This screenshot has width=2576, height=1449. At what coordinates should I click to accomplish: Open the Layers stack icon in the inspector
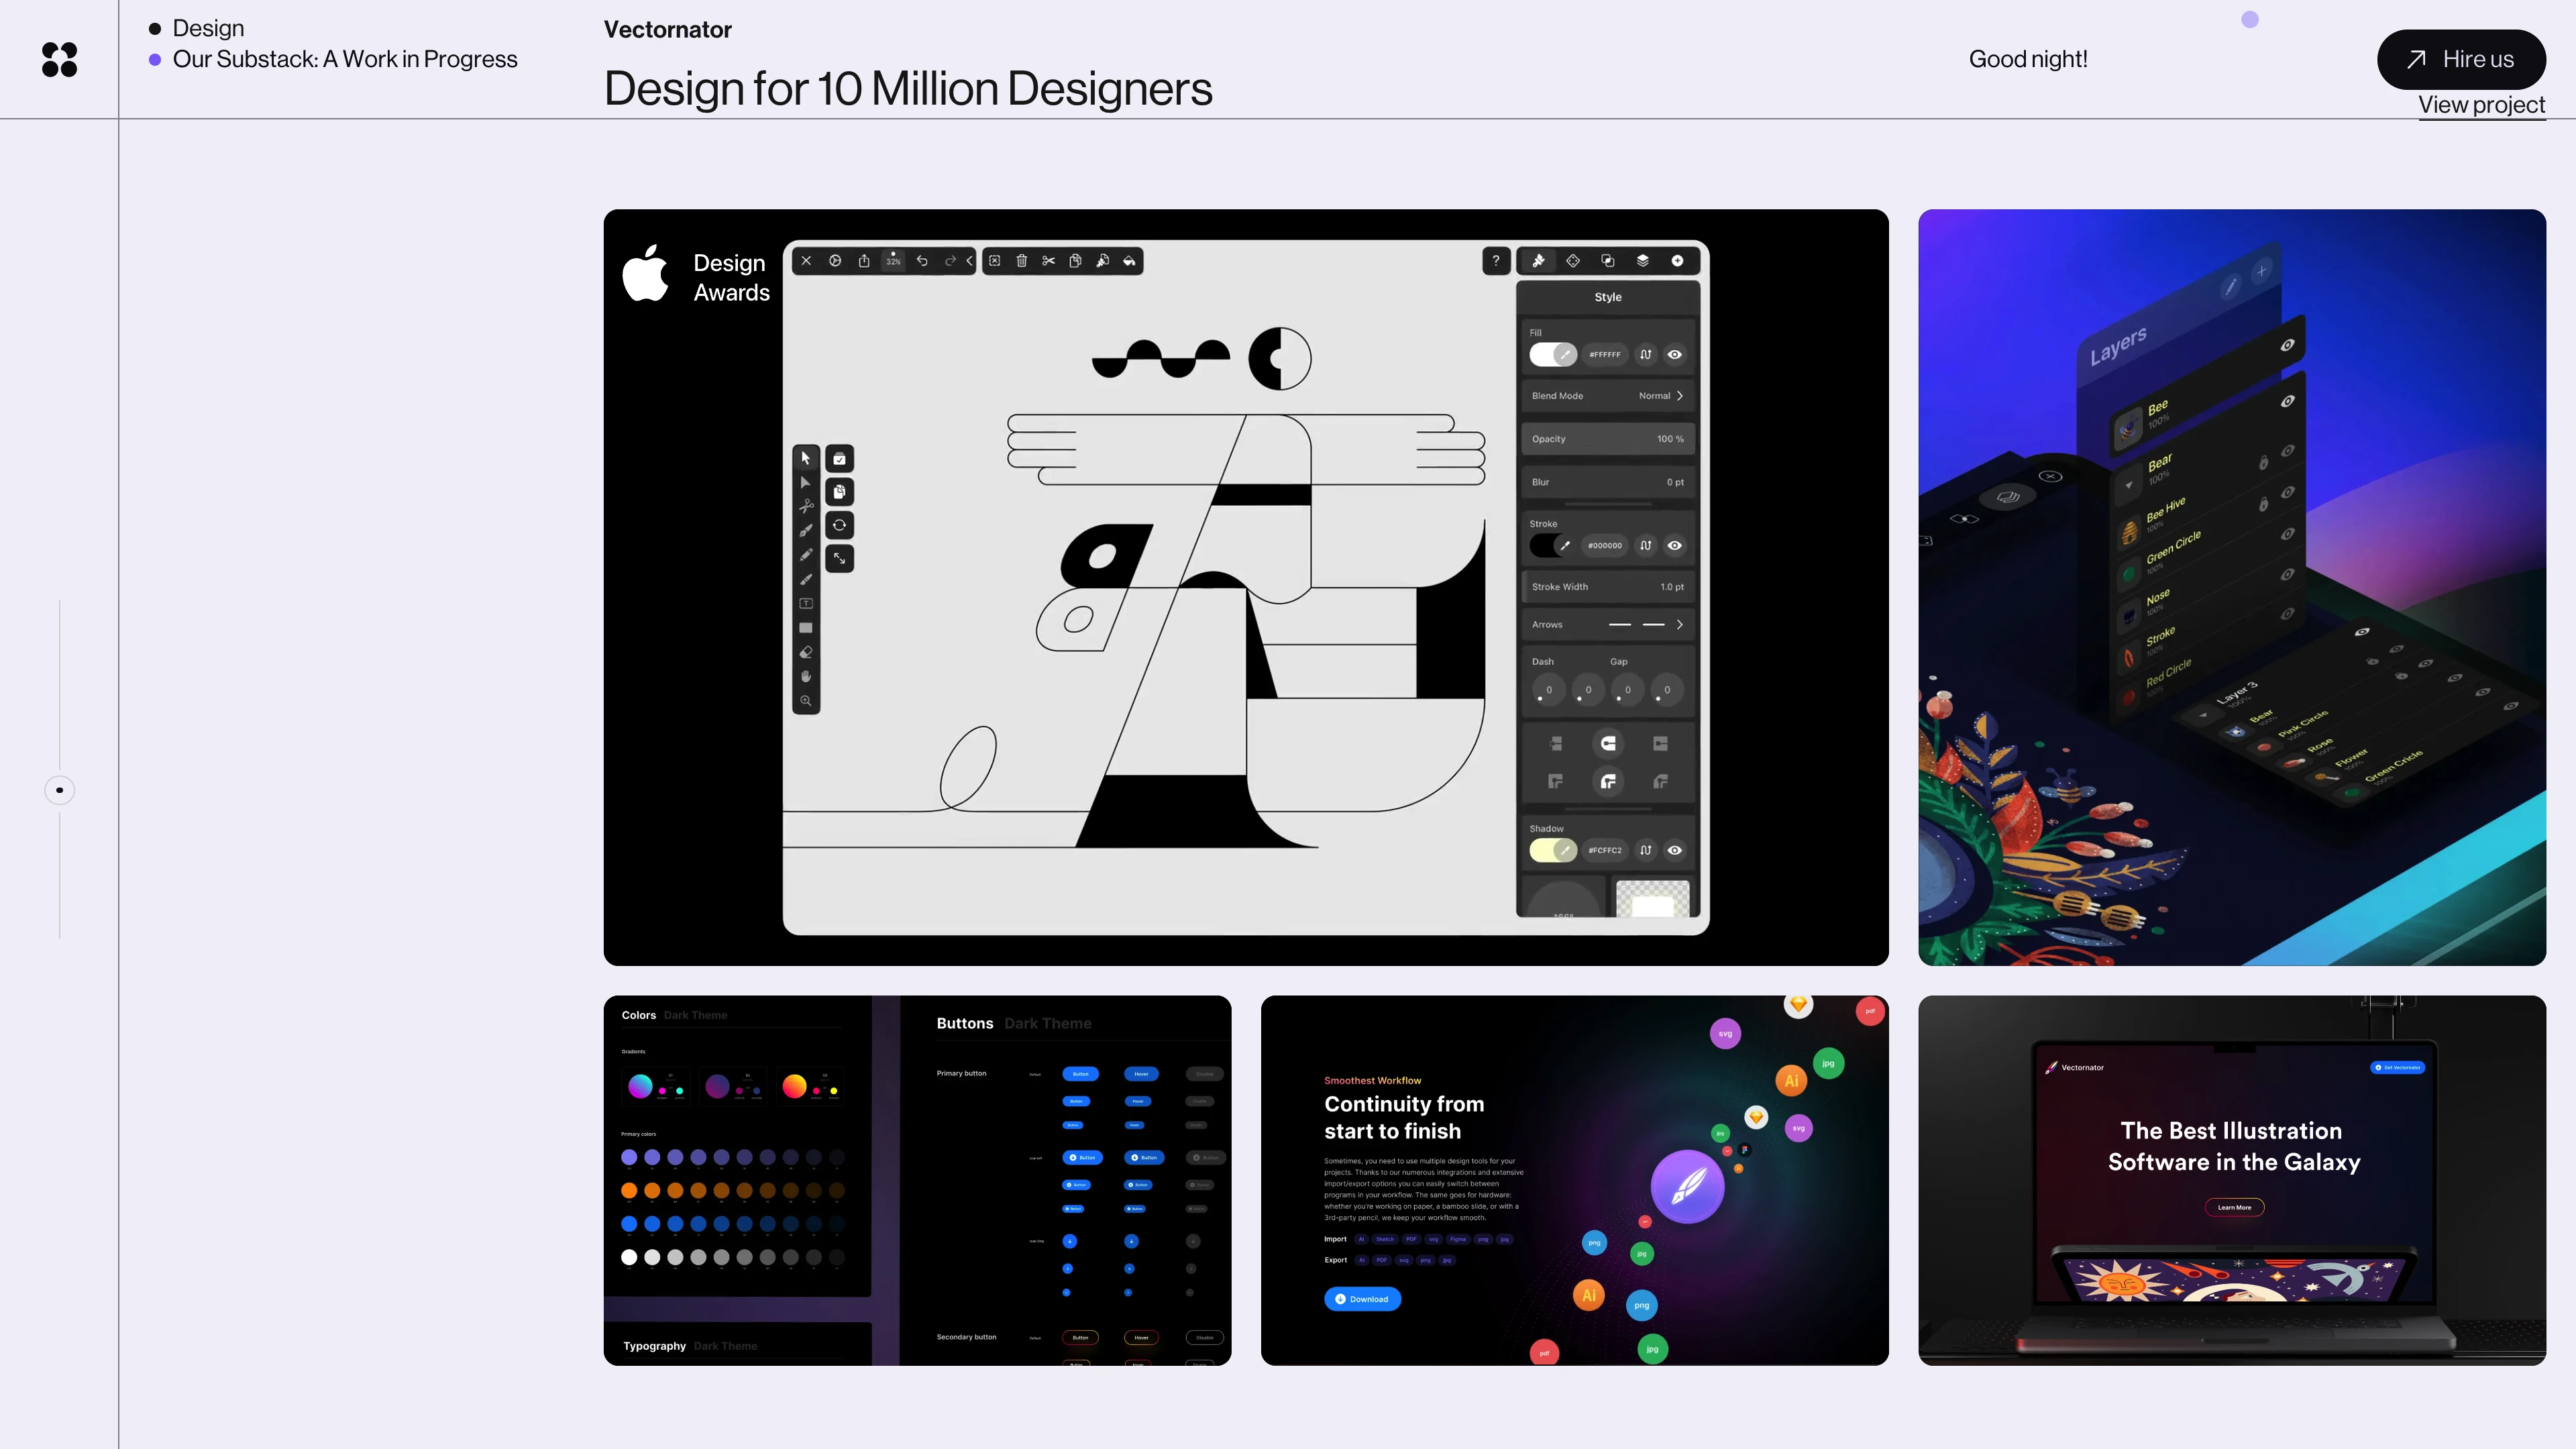(x=1642, y=261)
